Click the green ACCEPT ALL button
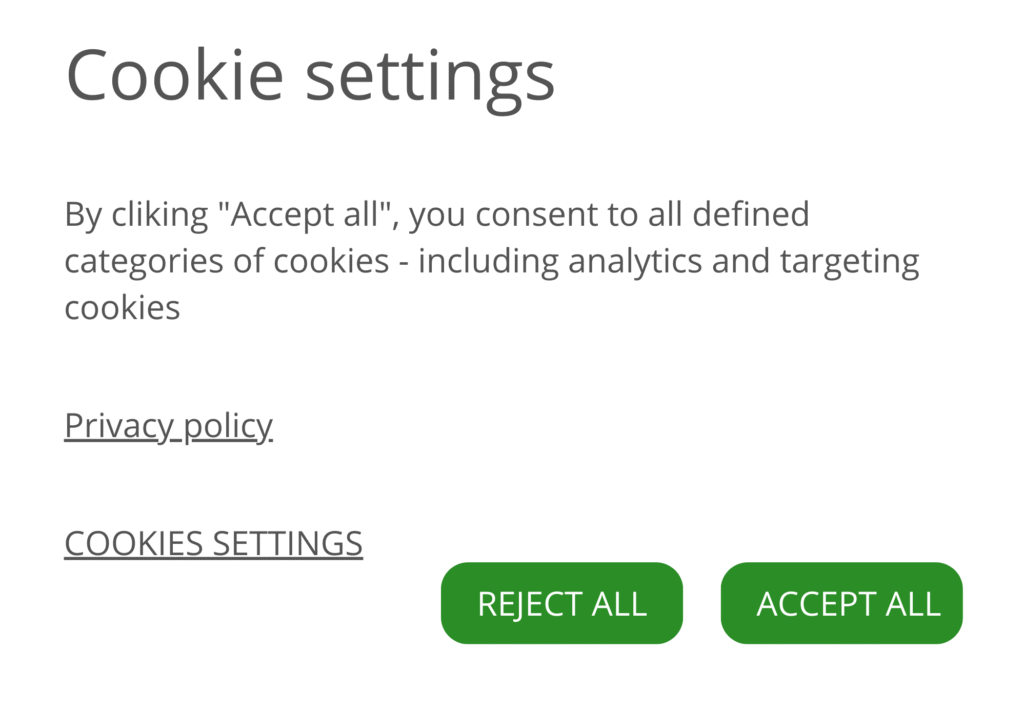The image size is (1024, 708). click(x=841, y=603)
